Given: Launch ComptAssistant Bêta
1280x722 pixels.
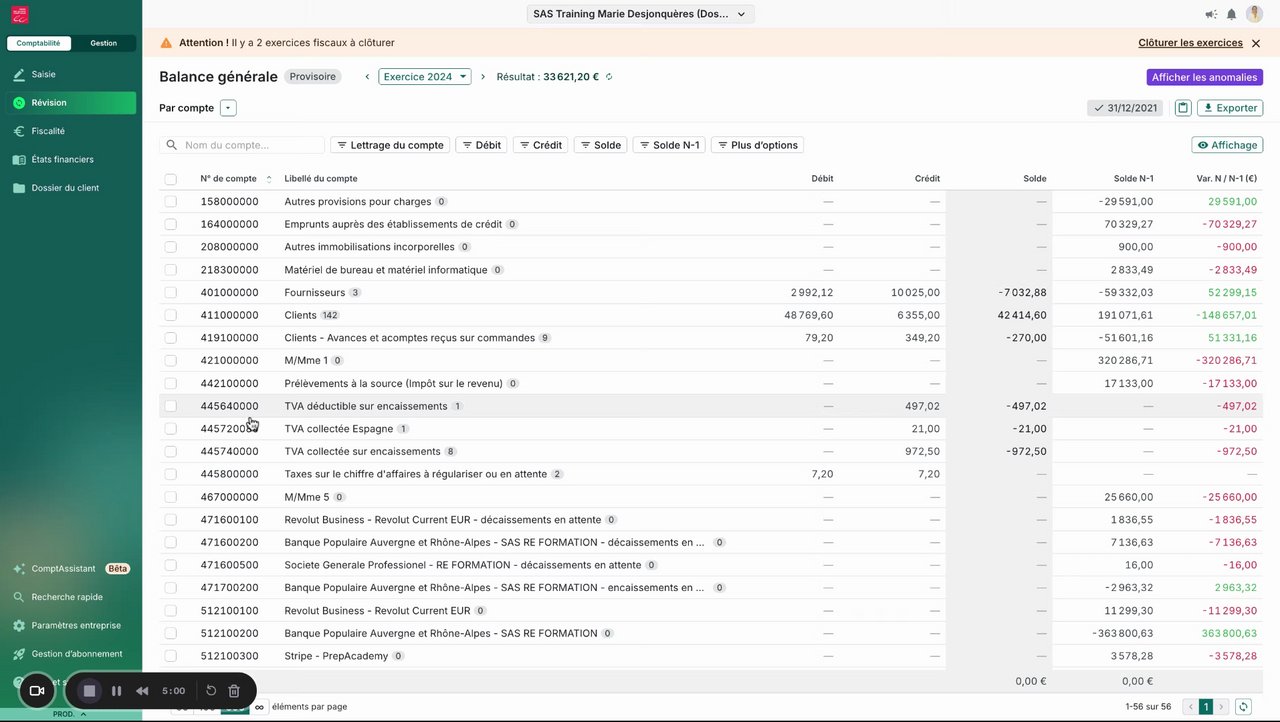Looking at the screenshot, I should pyautogui.click(x=71, y=569).
